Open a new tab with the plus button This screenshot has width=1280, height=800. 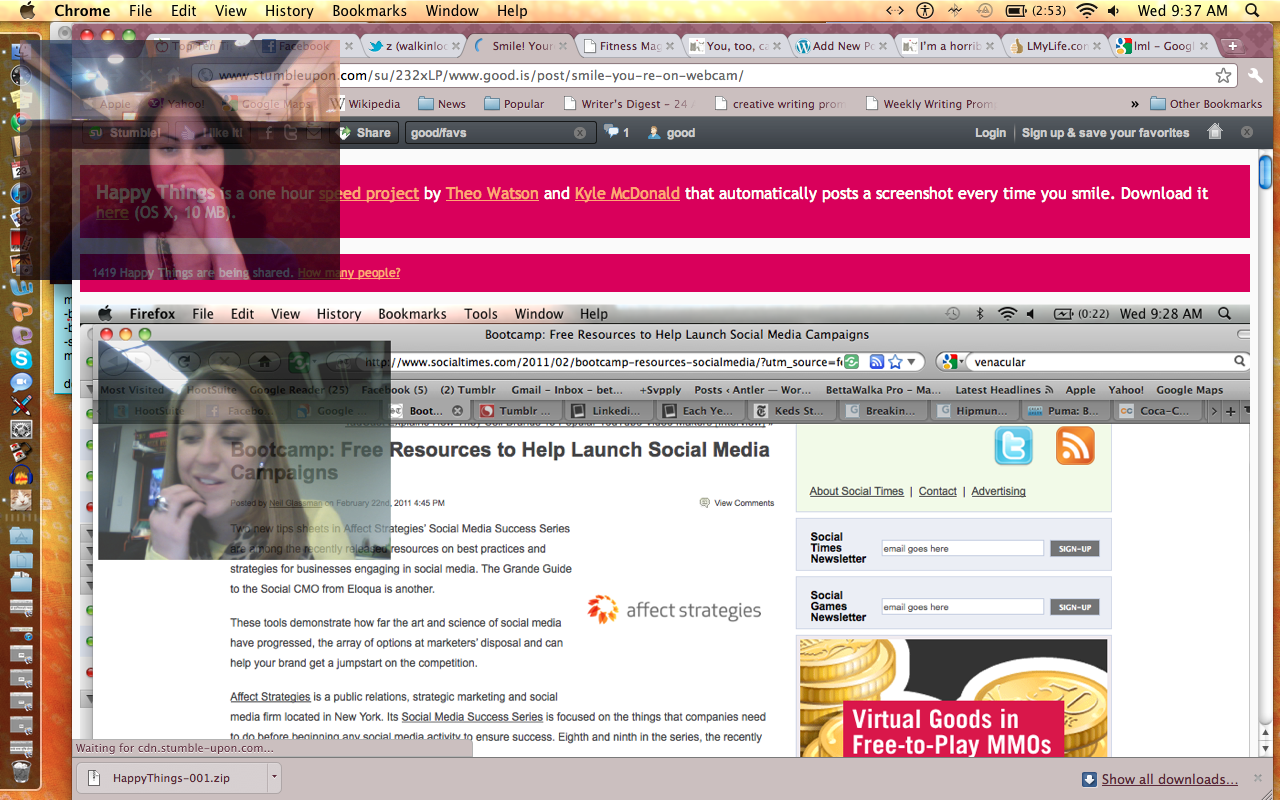pyautogui.click(x=1232, y=47)
